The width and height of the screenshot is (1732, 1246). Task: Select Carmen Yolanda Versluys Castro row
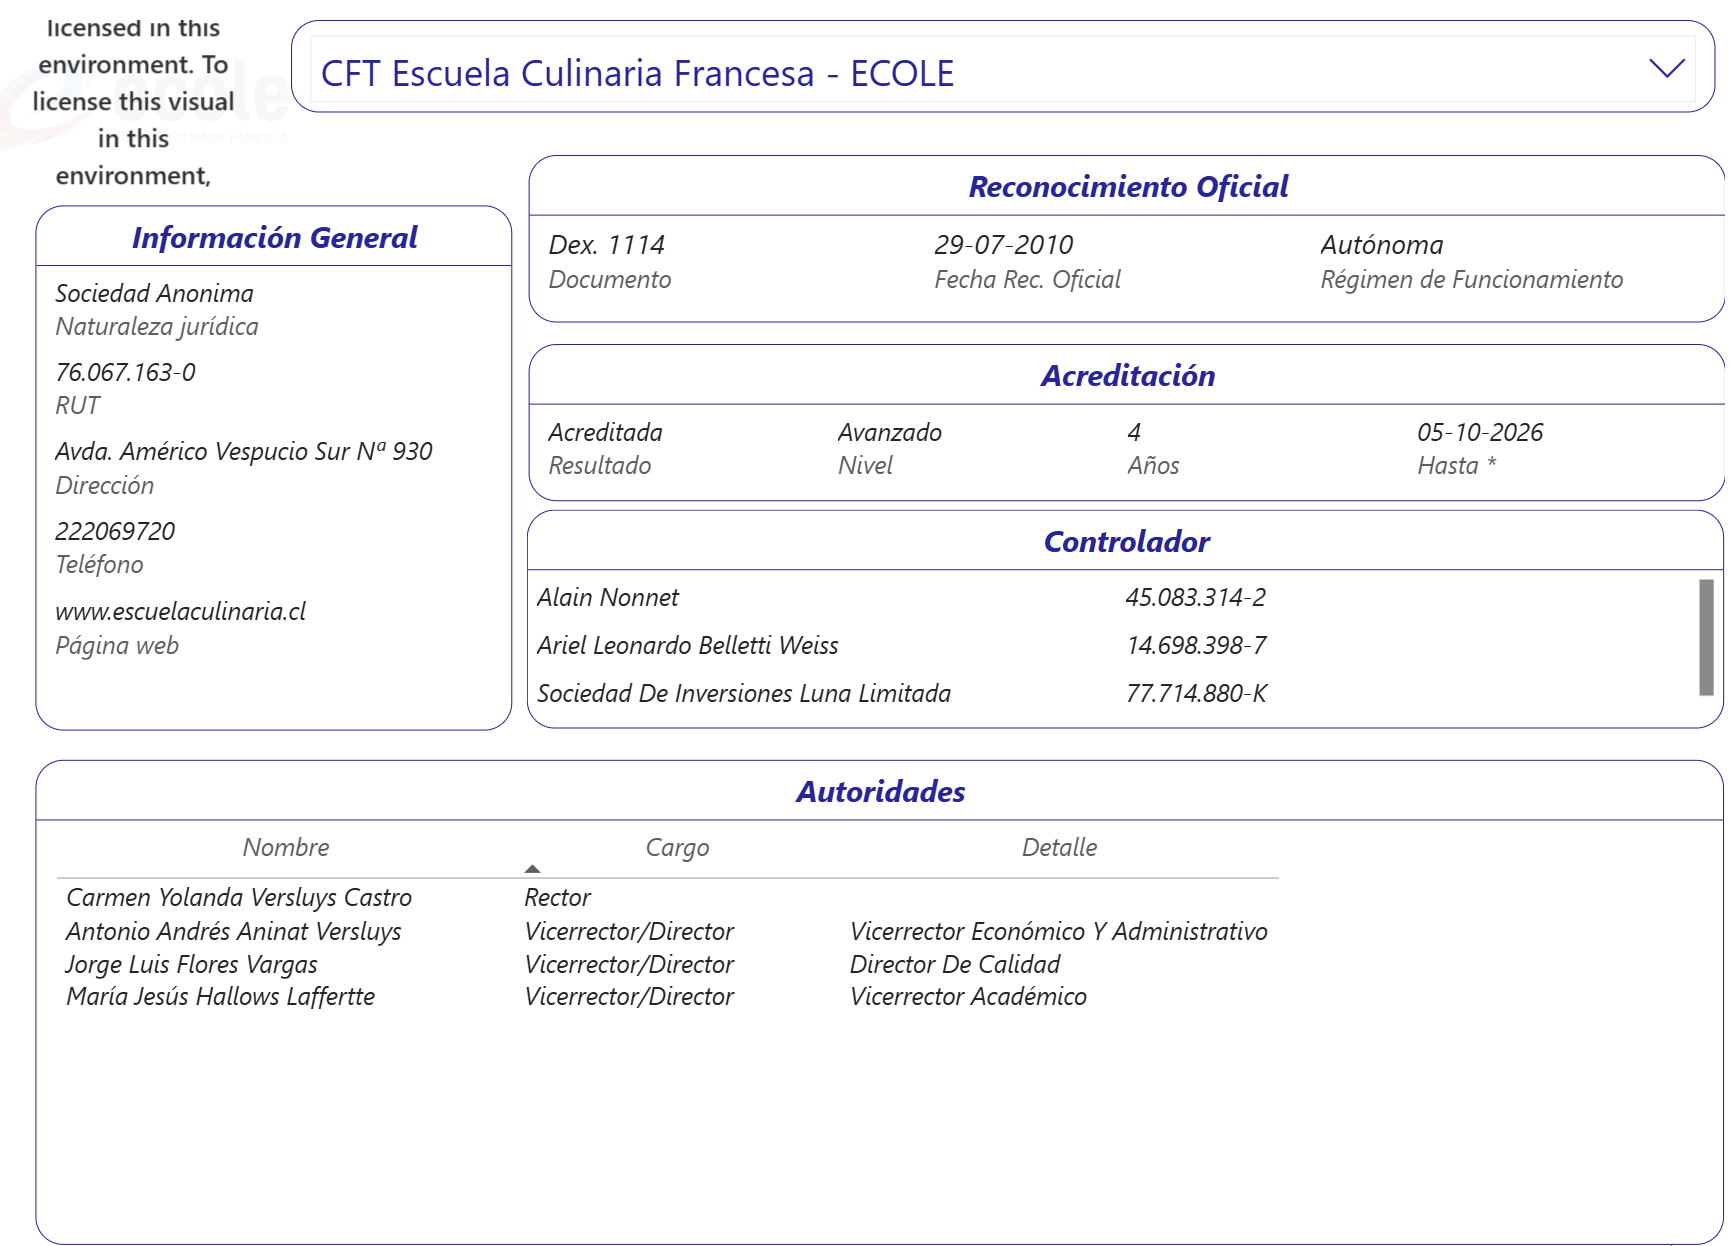pos(239,897)
